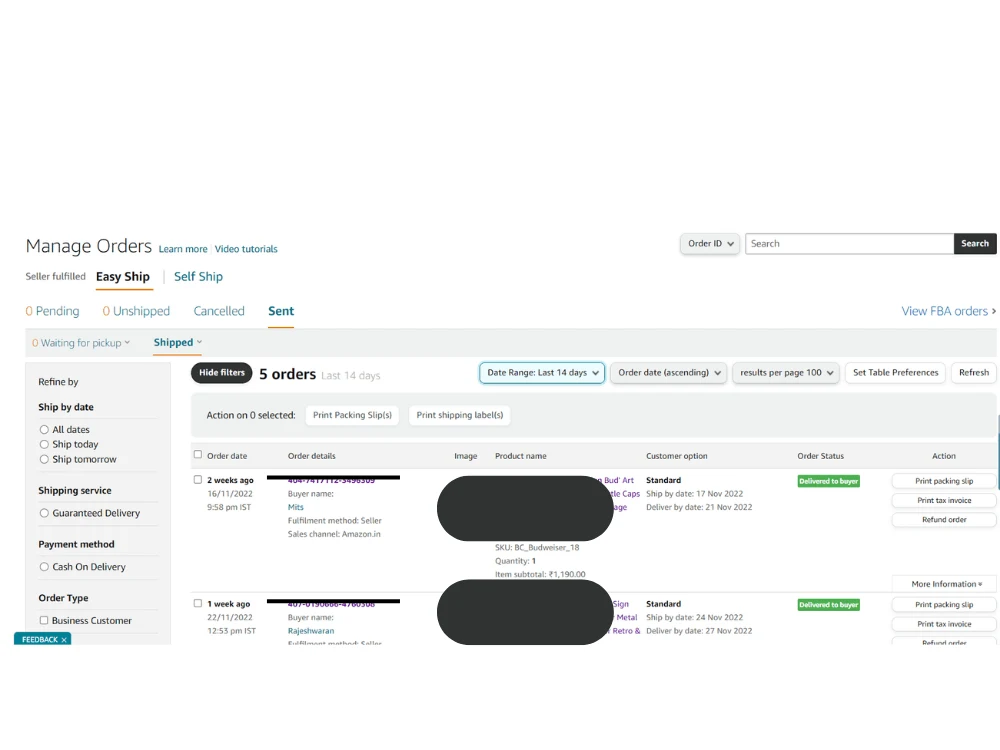Expand the Shipped sub-filter dropdown
This screenshot has height=750, width=1000.
pyautogui.click(x=178, y=342)
